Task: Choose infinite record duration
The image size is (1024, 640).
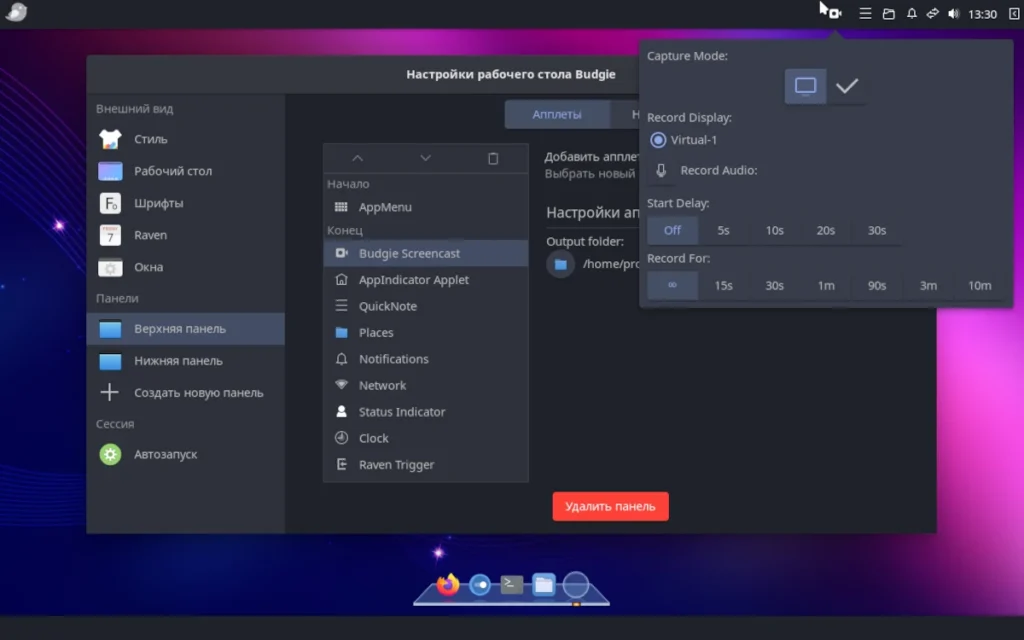Action: coord(672,285)
